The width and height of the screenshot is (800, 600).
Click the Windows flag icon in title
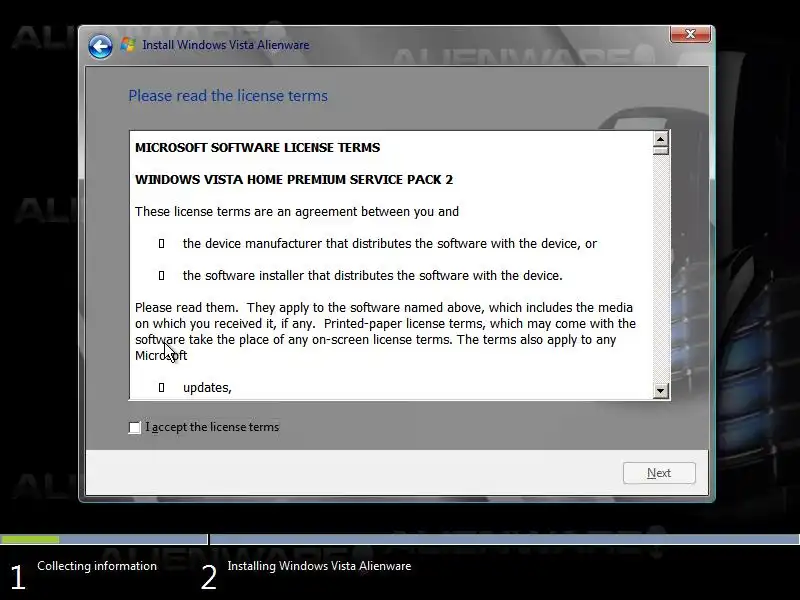click(x=128, y=45)
